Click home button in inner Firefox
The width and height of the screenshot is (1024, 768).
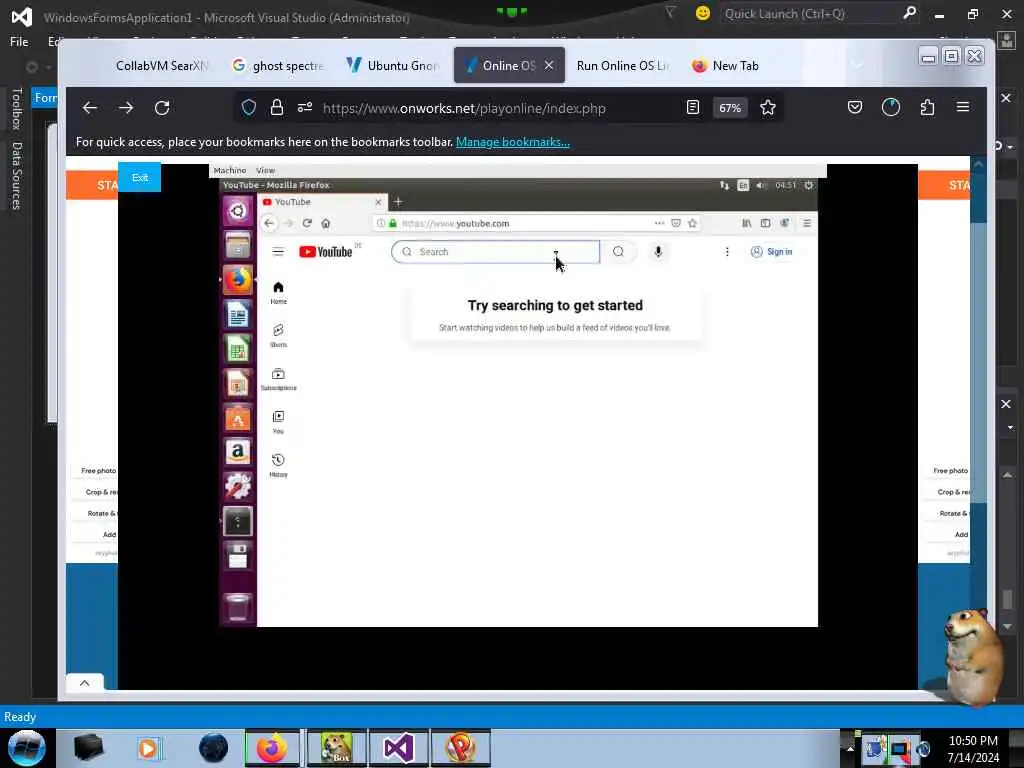click(325, 223)
